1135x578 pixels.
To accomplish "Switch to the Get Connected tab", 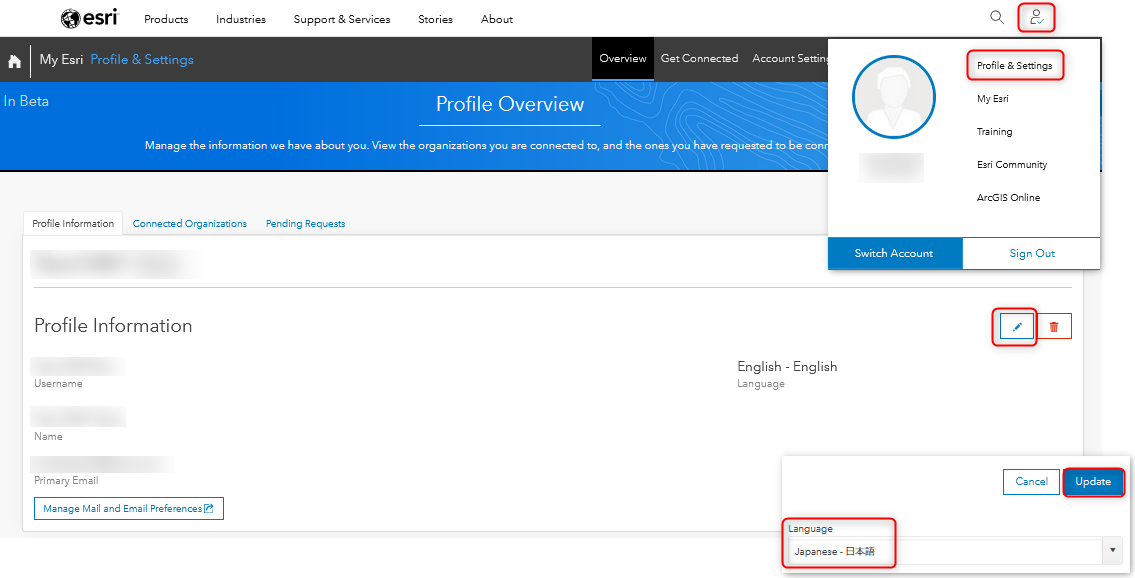I will pos(699,59).
